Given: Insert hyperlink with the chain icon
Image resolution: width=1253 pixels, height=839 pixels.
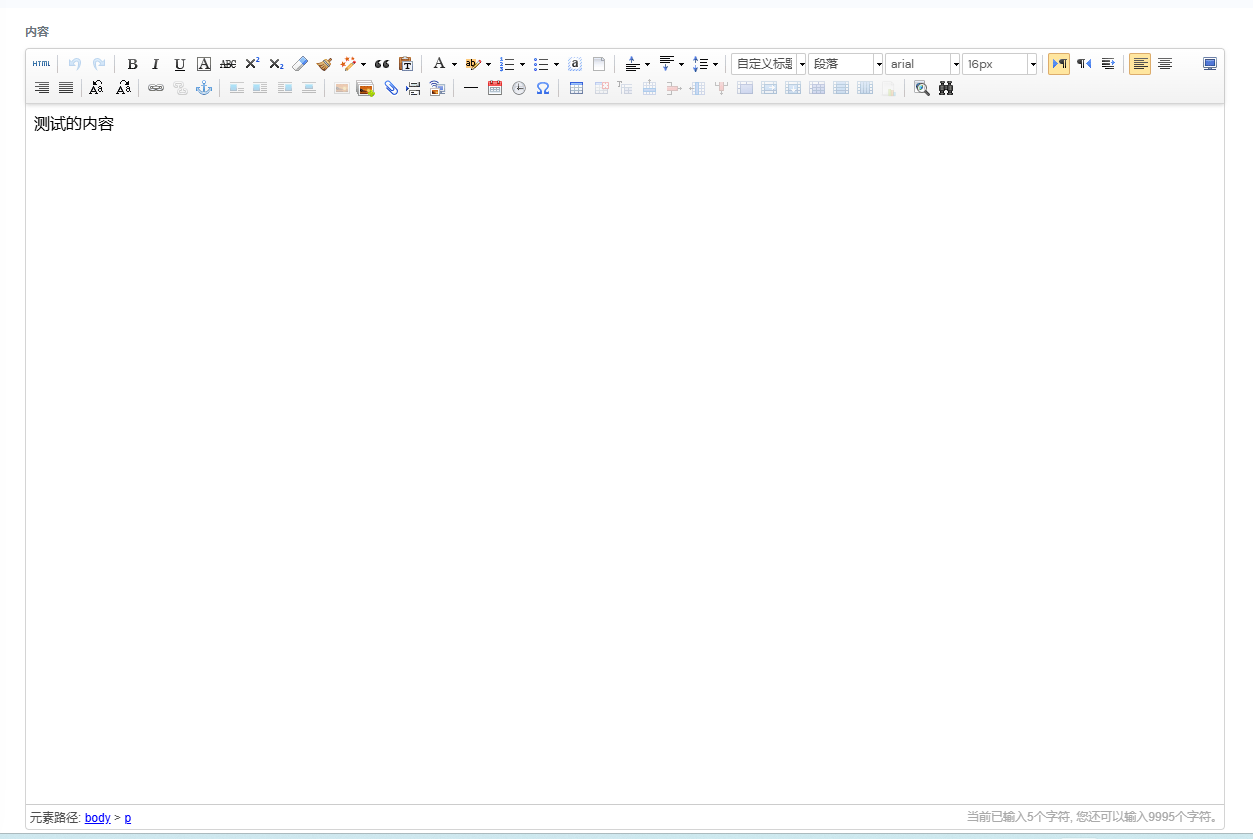Looking at the screenshot, I should click(156, 88).
